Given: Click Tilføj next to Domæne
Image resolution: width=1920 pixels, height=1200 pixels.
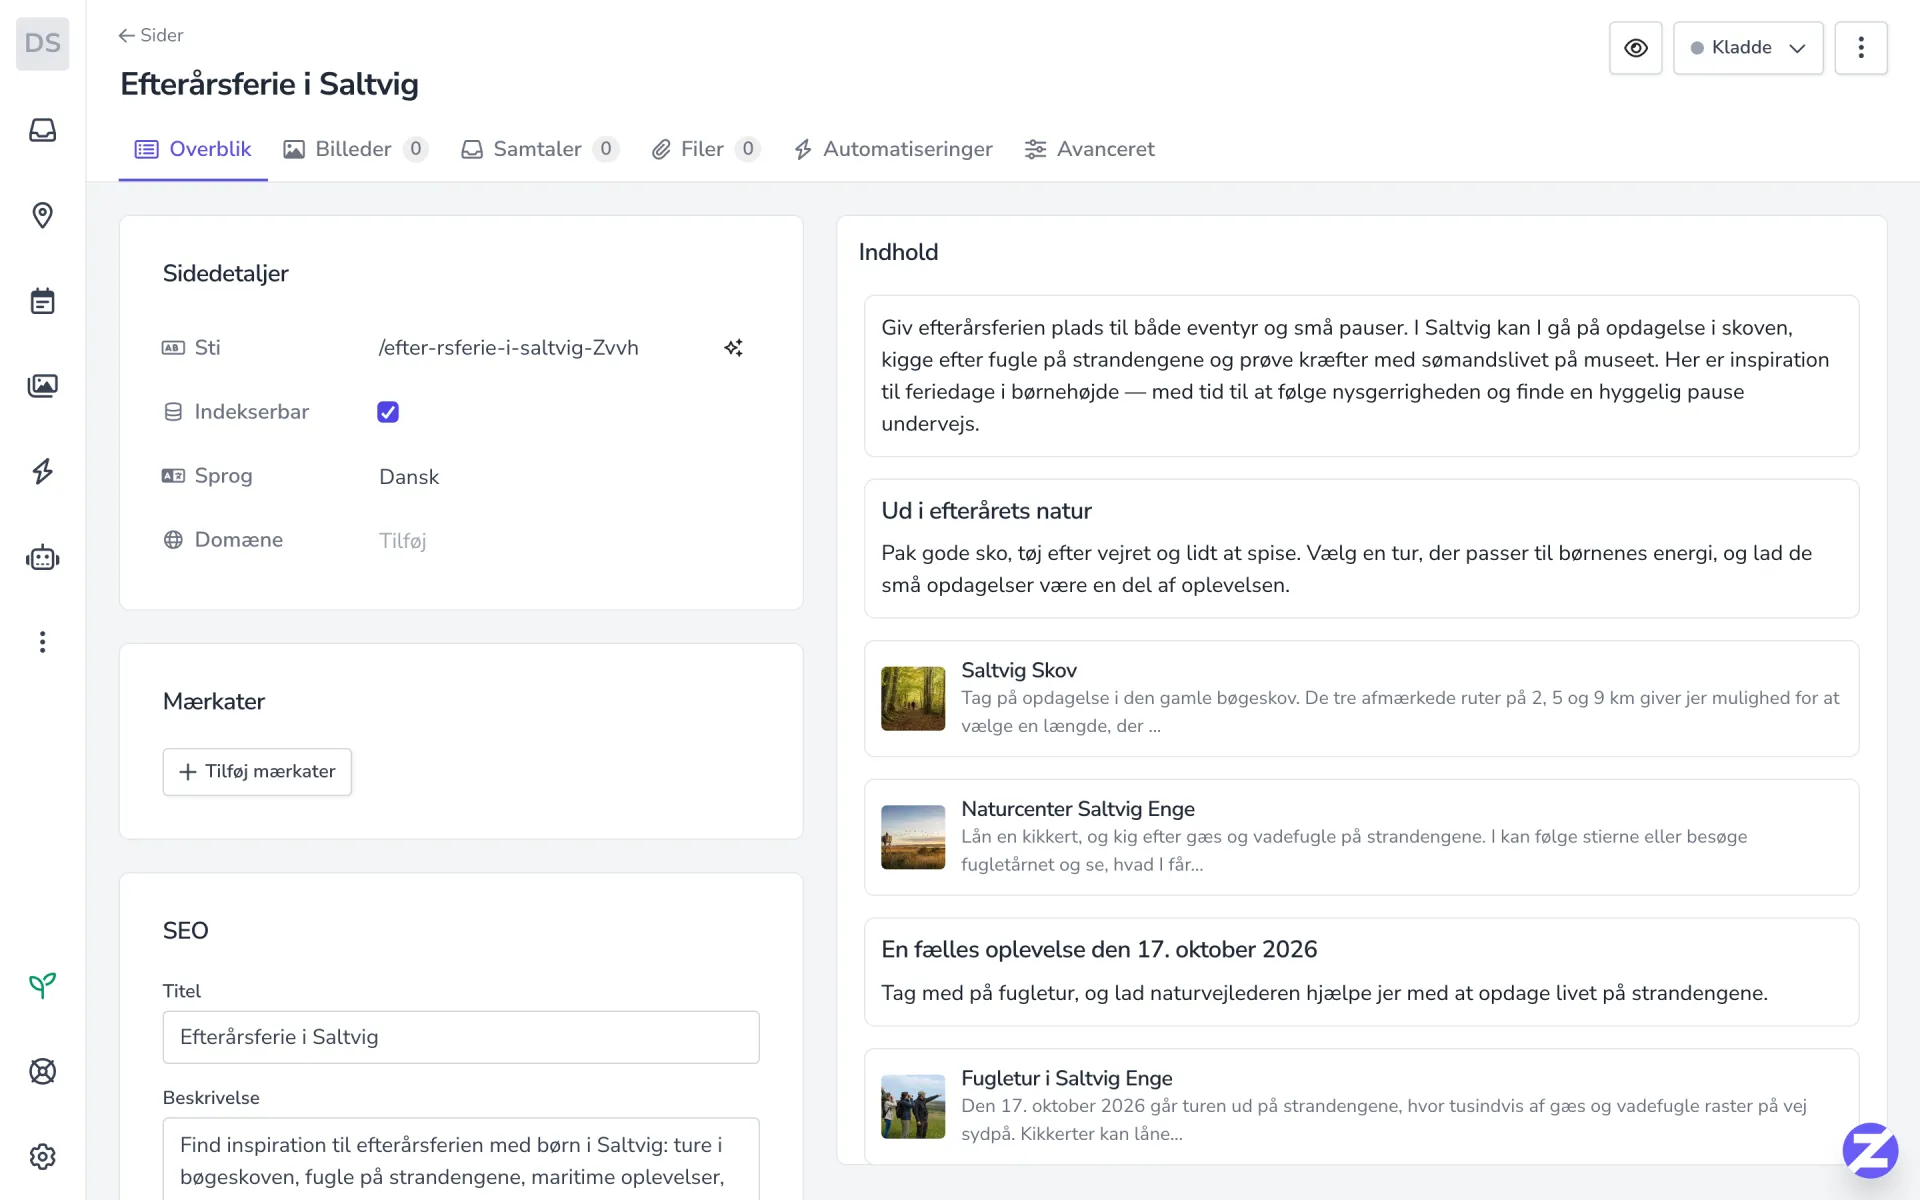Looking at the screenshot, I should (x=403, y=541).
